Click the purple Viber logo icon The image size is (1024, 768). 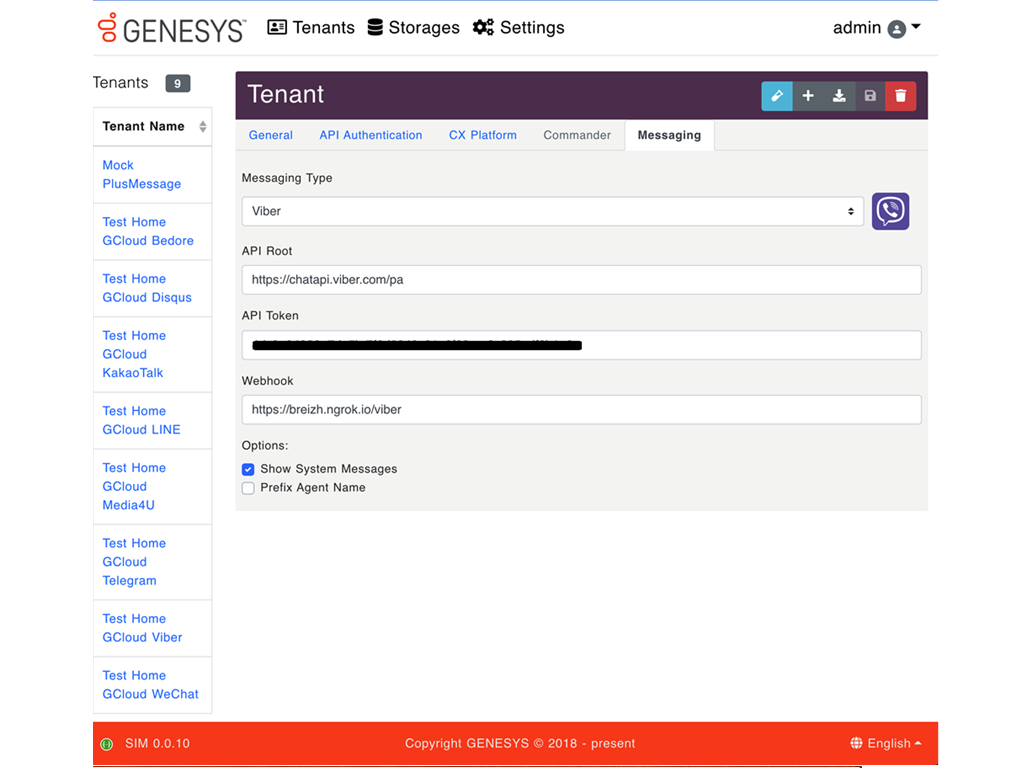point(890,211)
